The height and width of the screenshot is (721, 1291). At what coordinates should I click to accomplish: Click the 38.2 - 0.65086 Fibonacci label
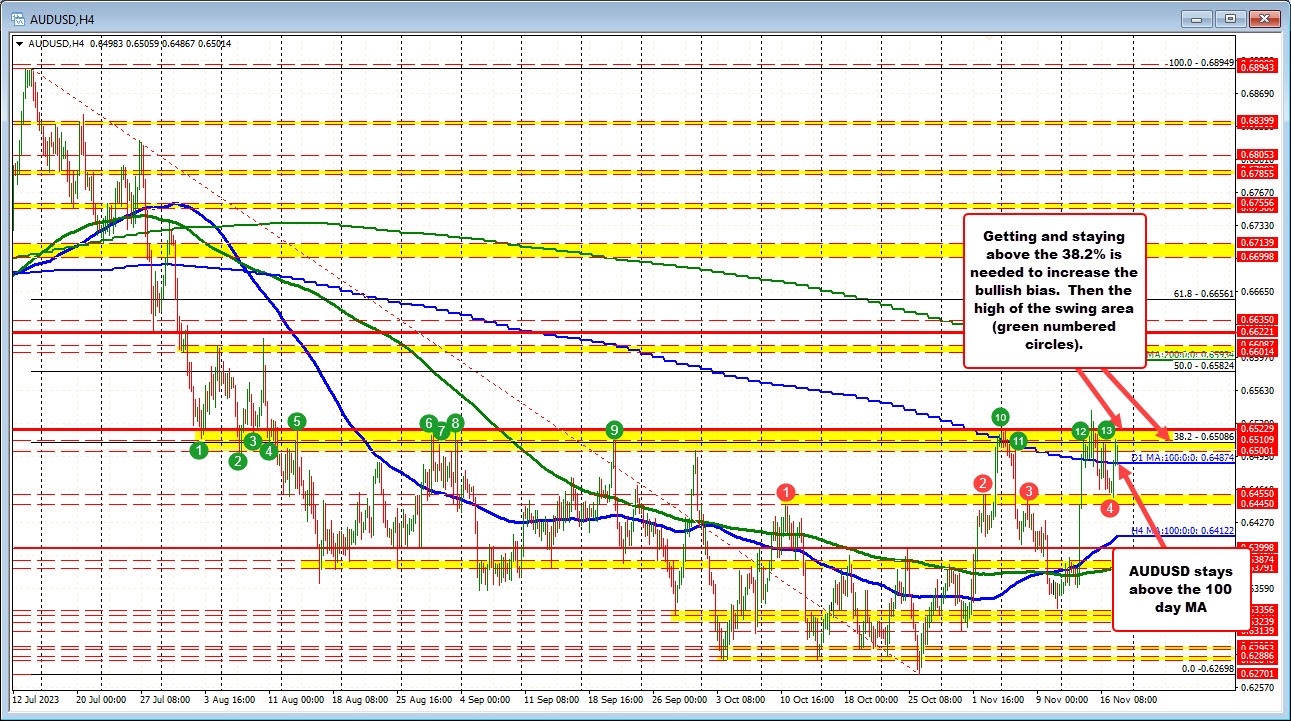(1204, 437)
